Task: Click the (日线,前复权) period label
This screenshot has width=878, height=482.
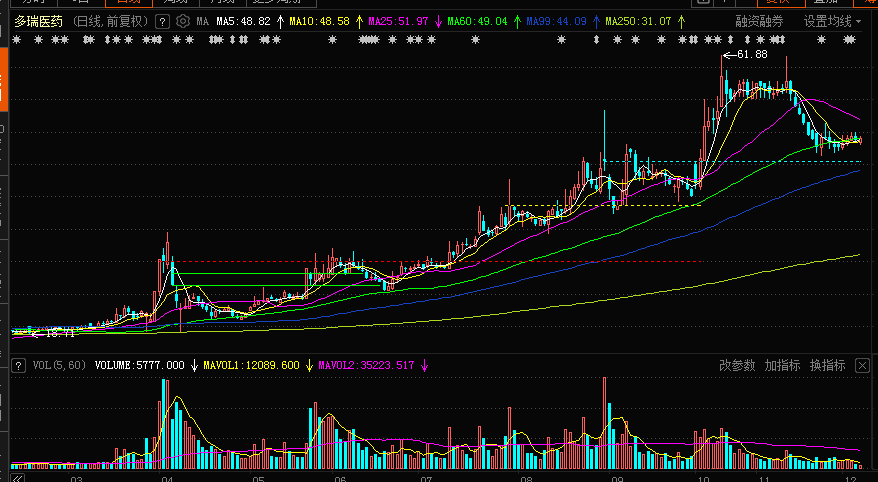Action: pyautogui.click(x=110, y=22)
